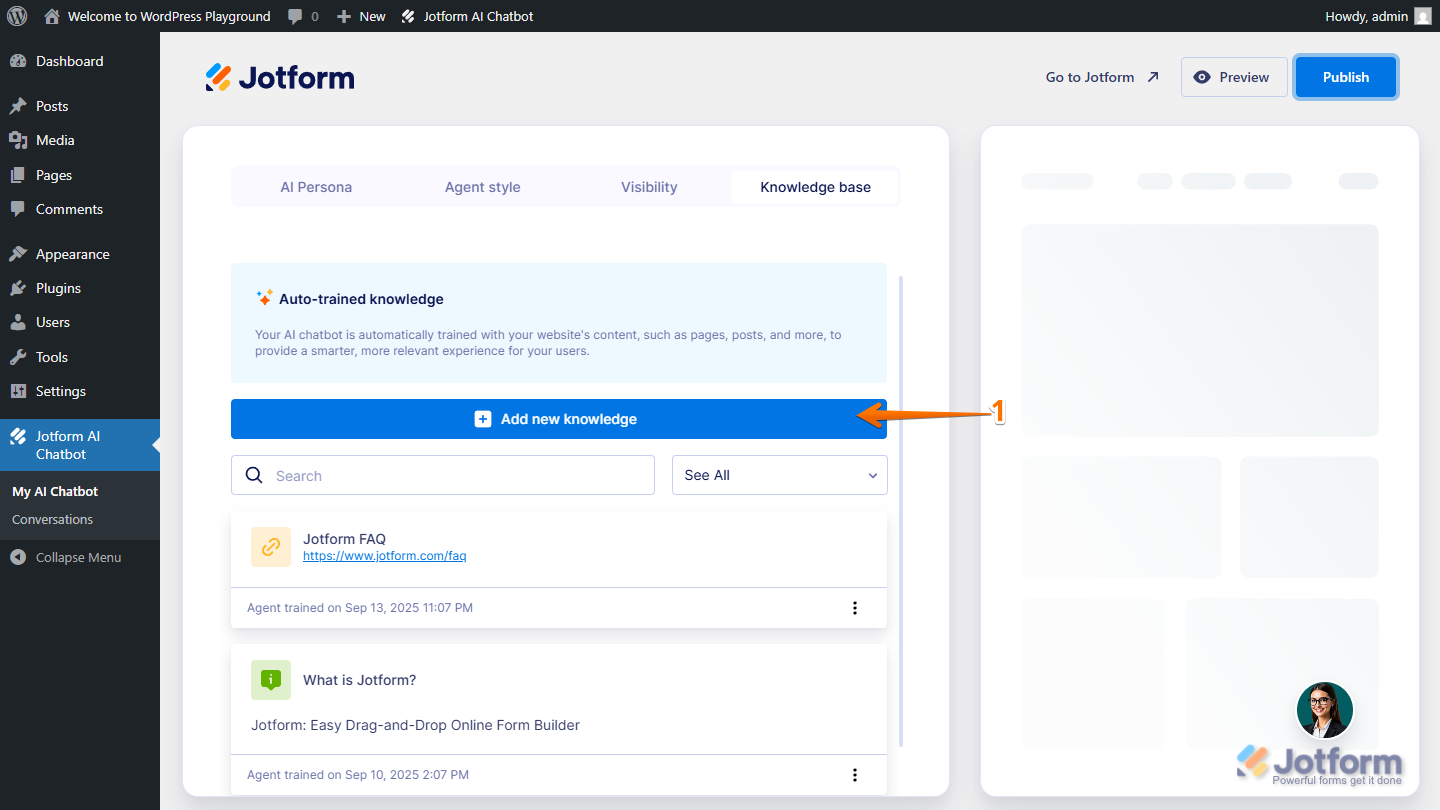Open the See All filter dropdown
Screen dimensions: 1440x810
780,475
